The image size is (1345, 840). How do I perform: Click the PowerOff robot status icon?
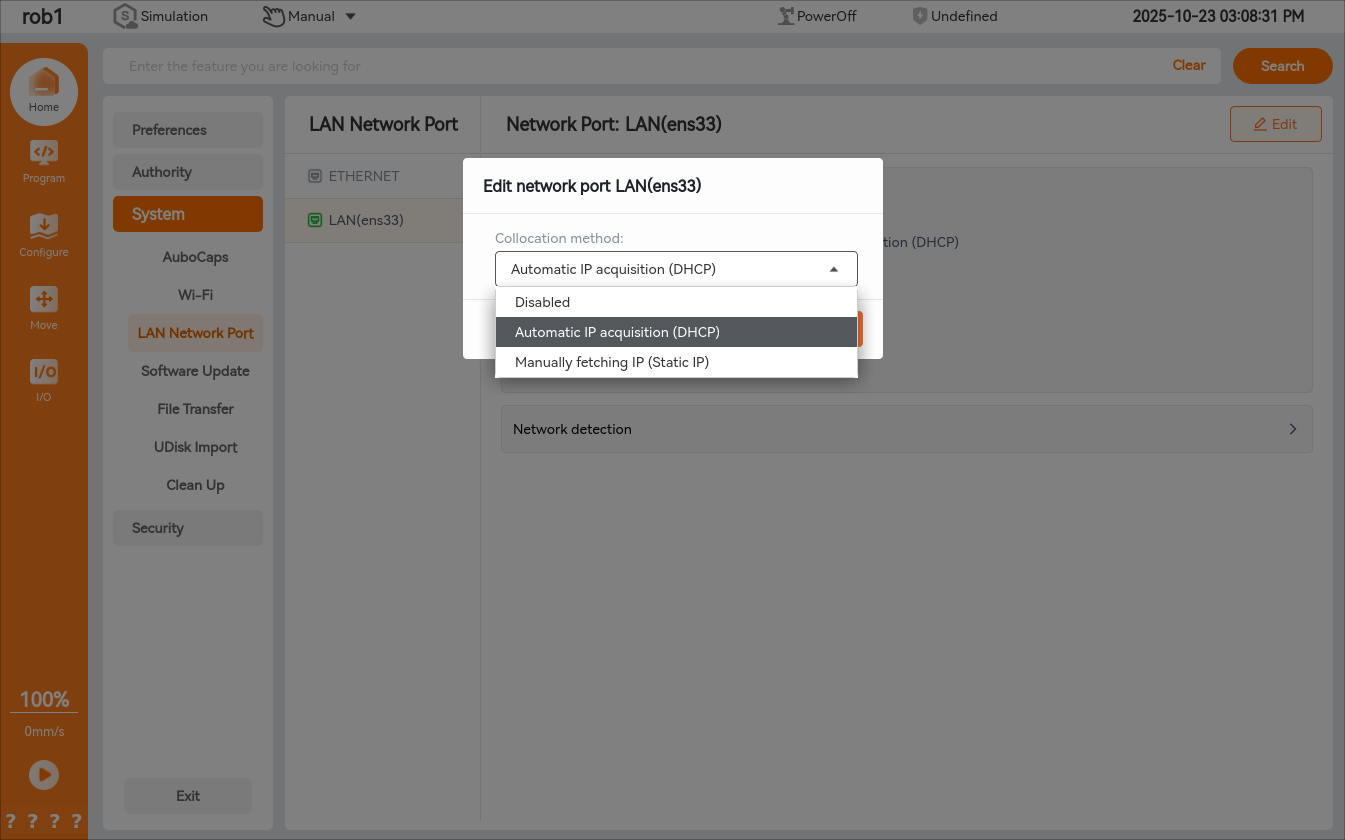pyautogui.click(x=787, y=16)
